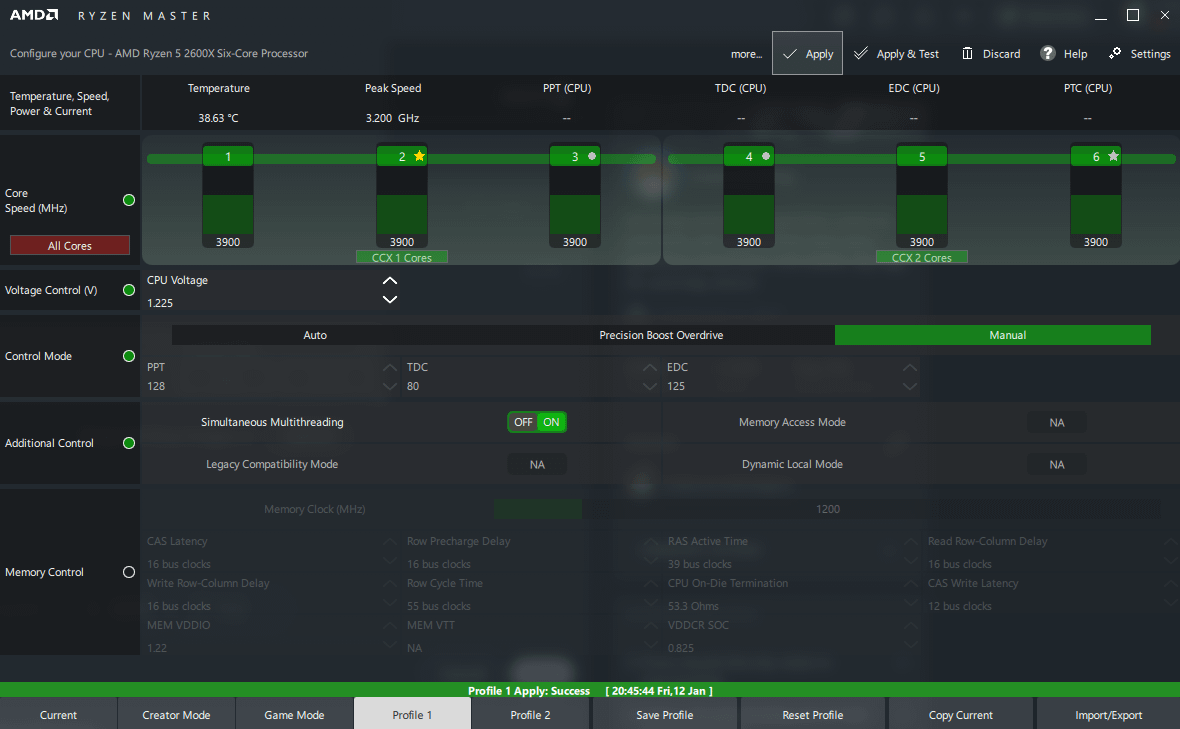This screenshot has width=1180, height=729.
Task: Increase CPU Voltage with up chevron
Action: pos(390,281)
